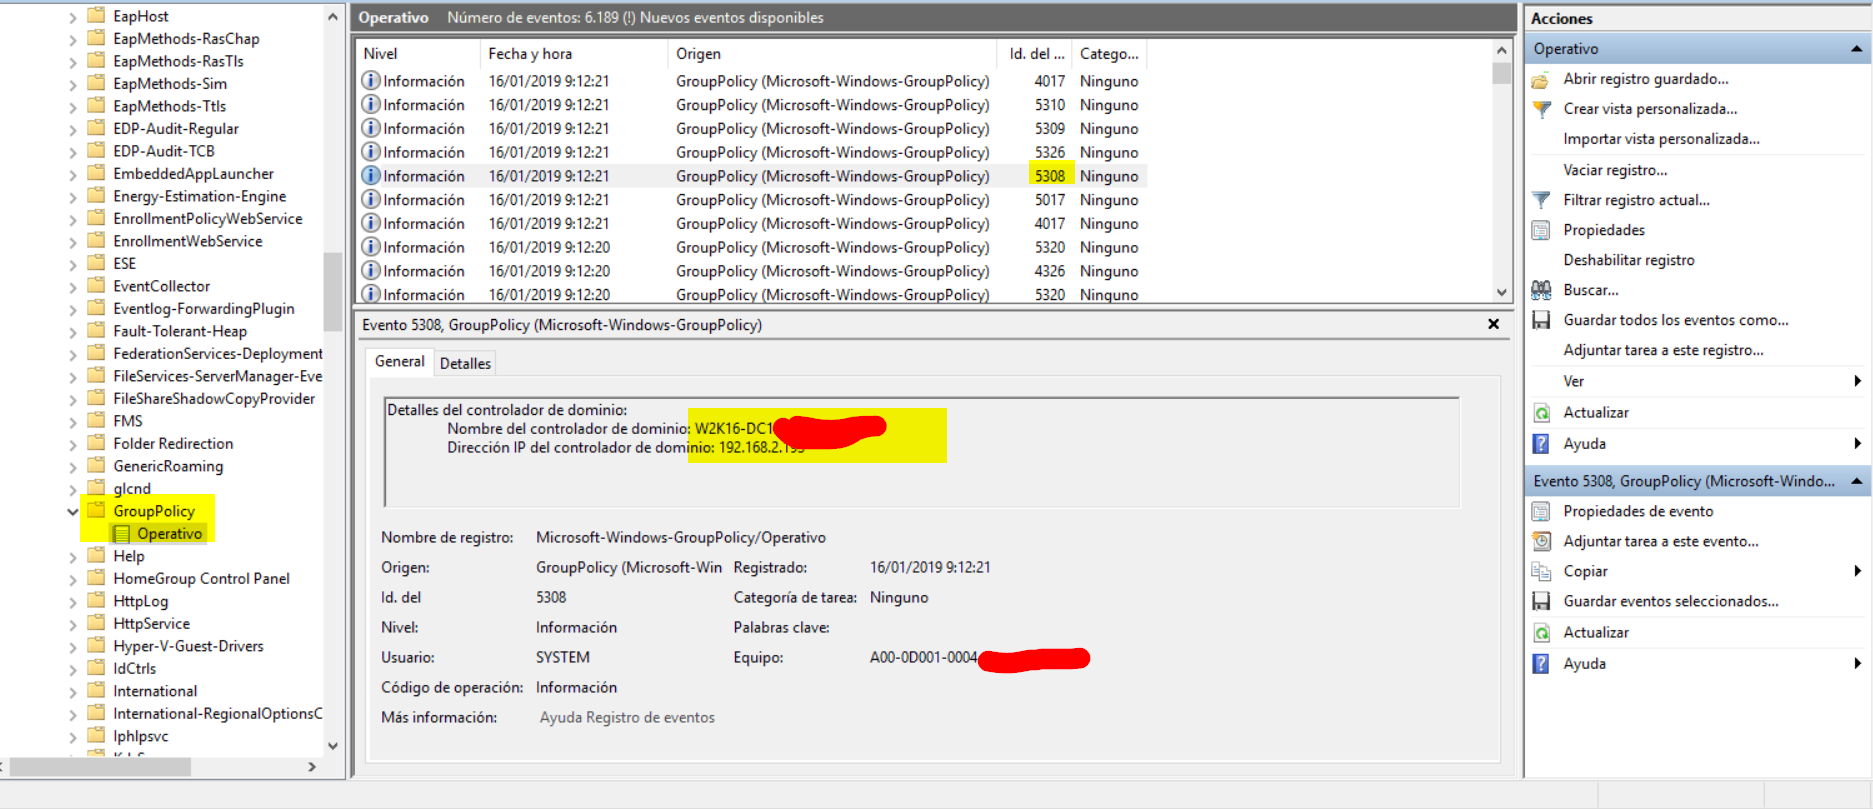Click the funnel icon for Crear vista personalizada

pyautogui.click(x=1541, y=109)
